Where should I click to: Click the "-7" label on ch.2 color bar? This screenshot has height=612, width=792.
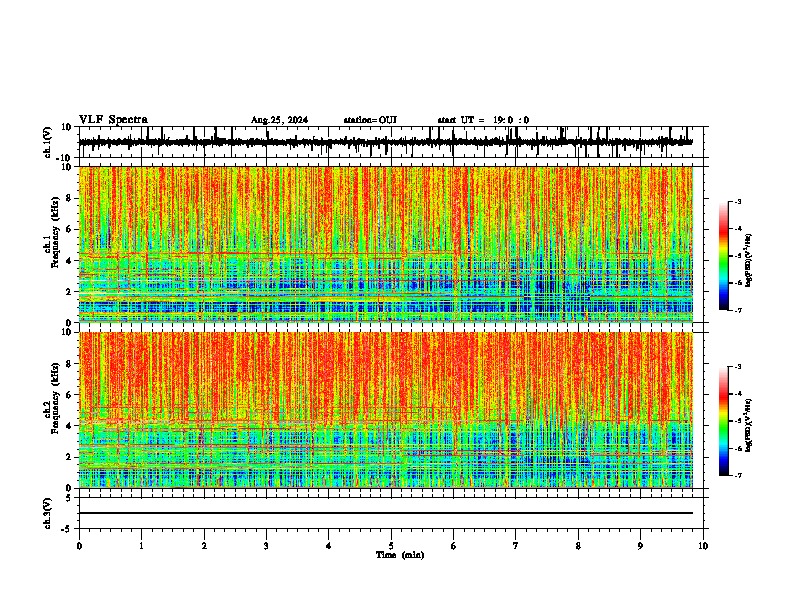(737, 475)
